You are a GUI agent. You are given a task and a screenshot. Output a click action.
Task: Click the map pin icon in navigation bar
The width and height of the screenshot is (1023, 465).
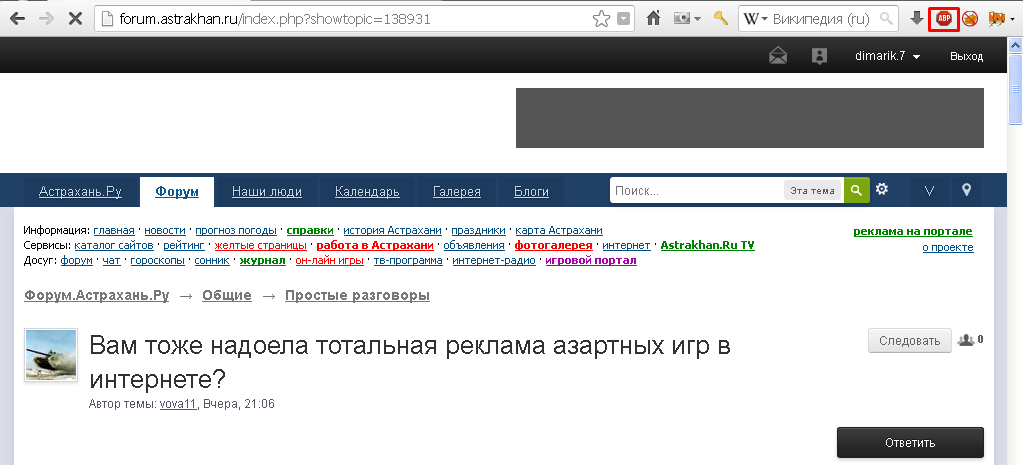click(x=966, y=190)
